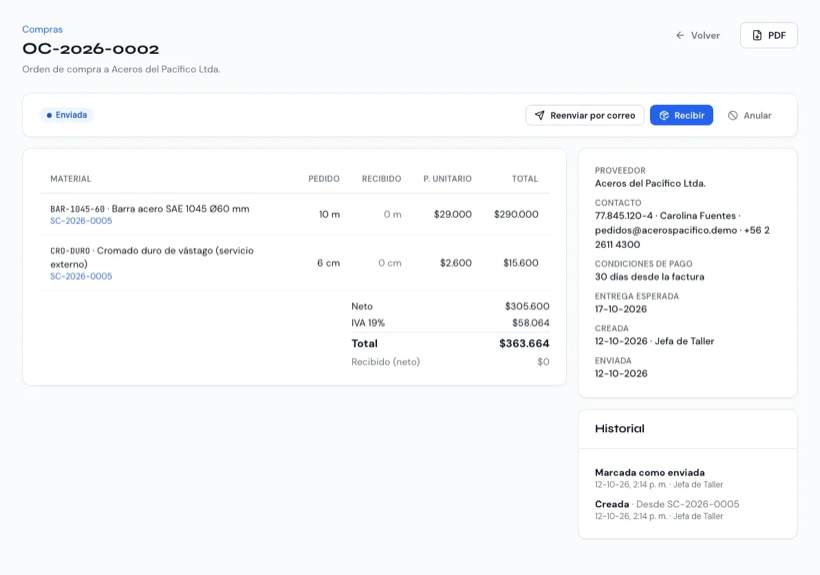Click the cancel circle icon beside Anular
Screen dimensions: 820x575
pyautogui.click(x=733, y=116)
